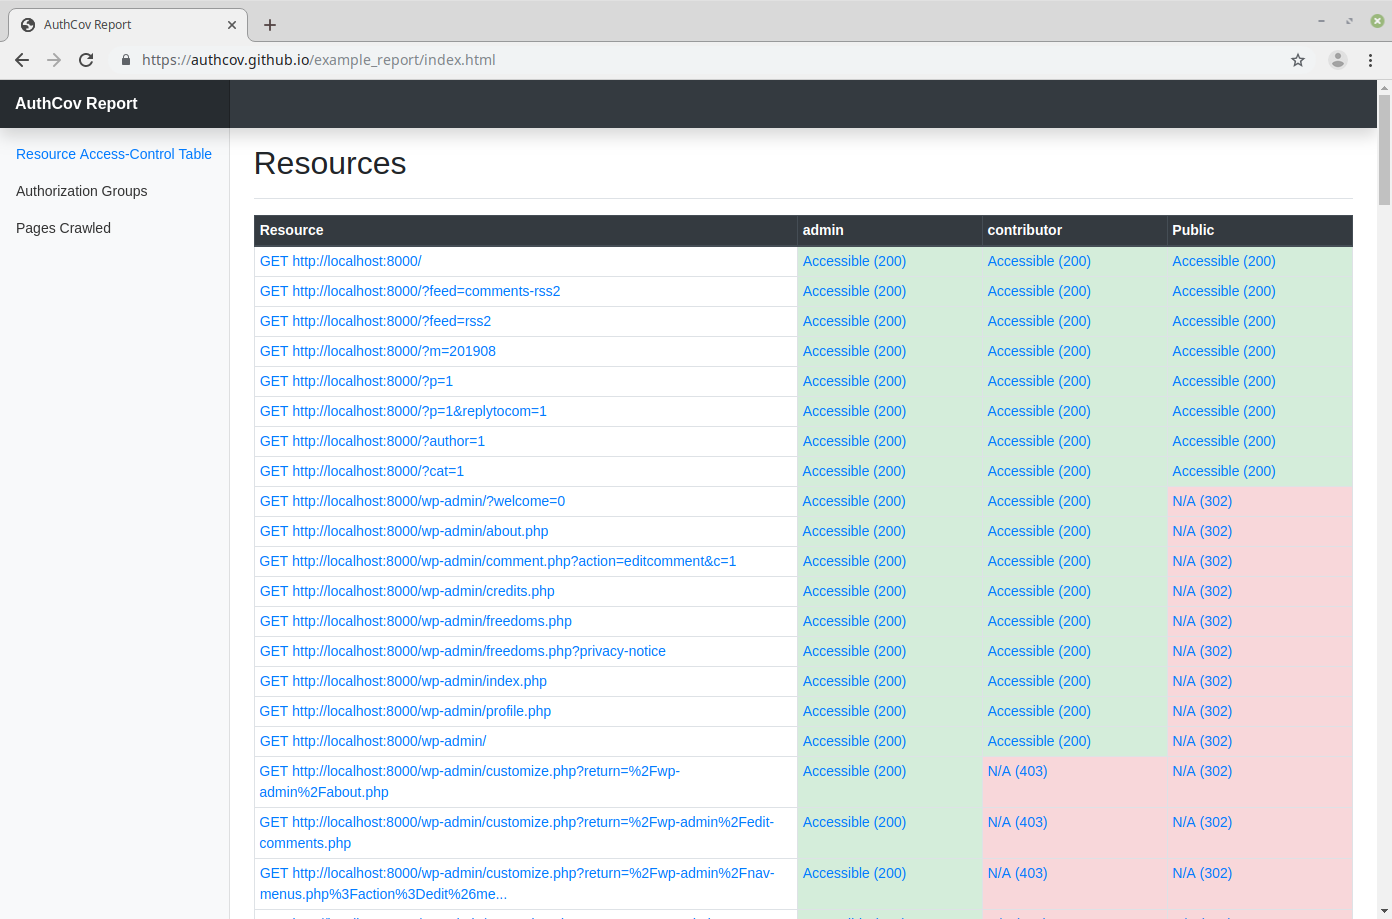
Task: Open the user profile avatar icon
Action: [1337, 60]
